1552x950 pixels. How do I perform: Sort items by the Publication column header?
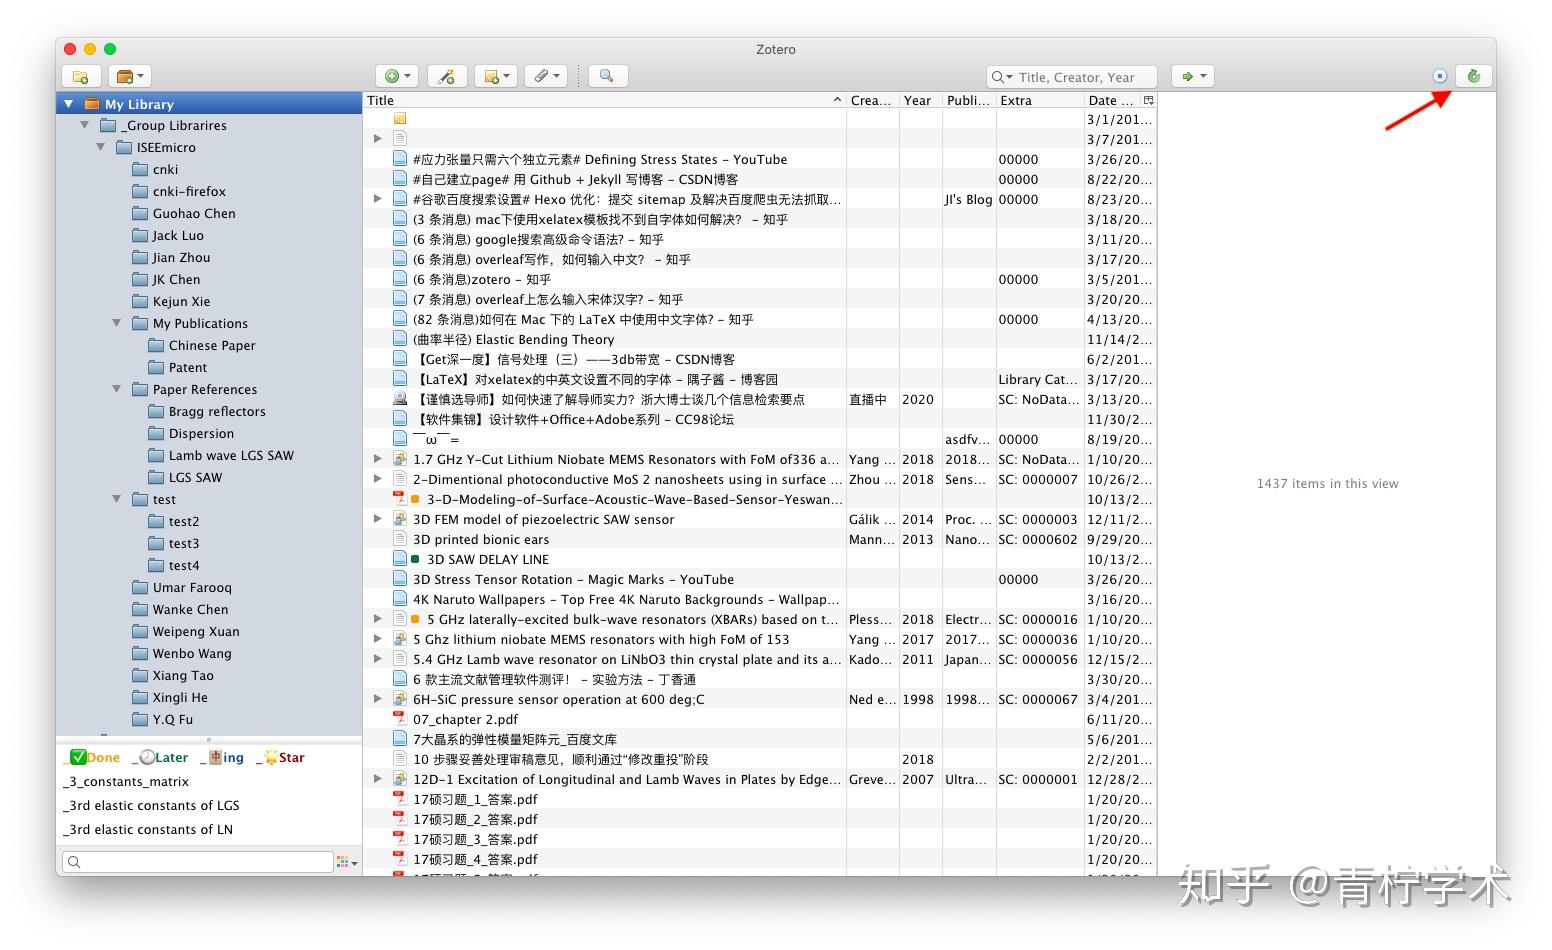click(x=968, y=100)
